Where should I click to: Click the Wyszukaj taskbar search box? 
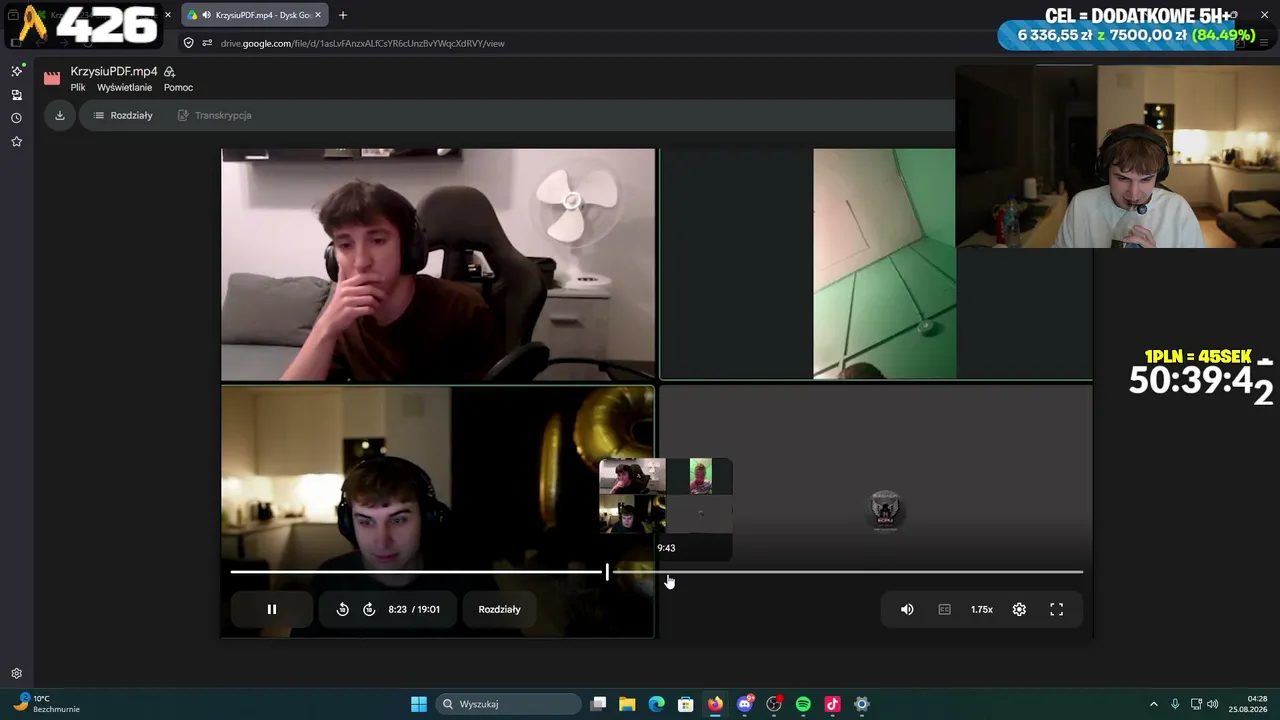point(509,704)
